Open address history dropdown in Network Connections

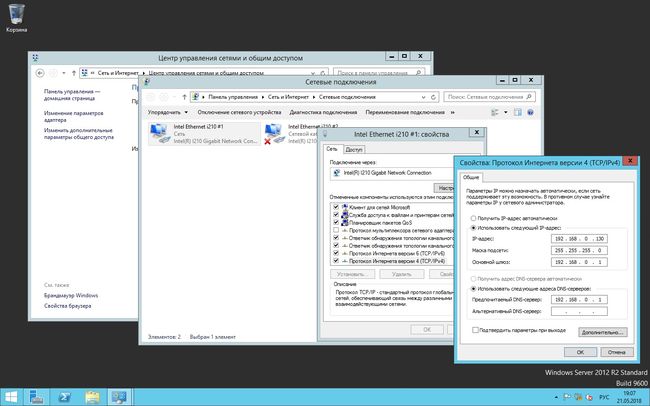point(423,97)
